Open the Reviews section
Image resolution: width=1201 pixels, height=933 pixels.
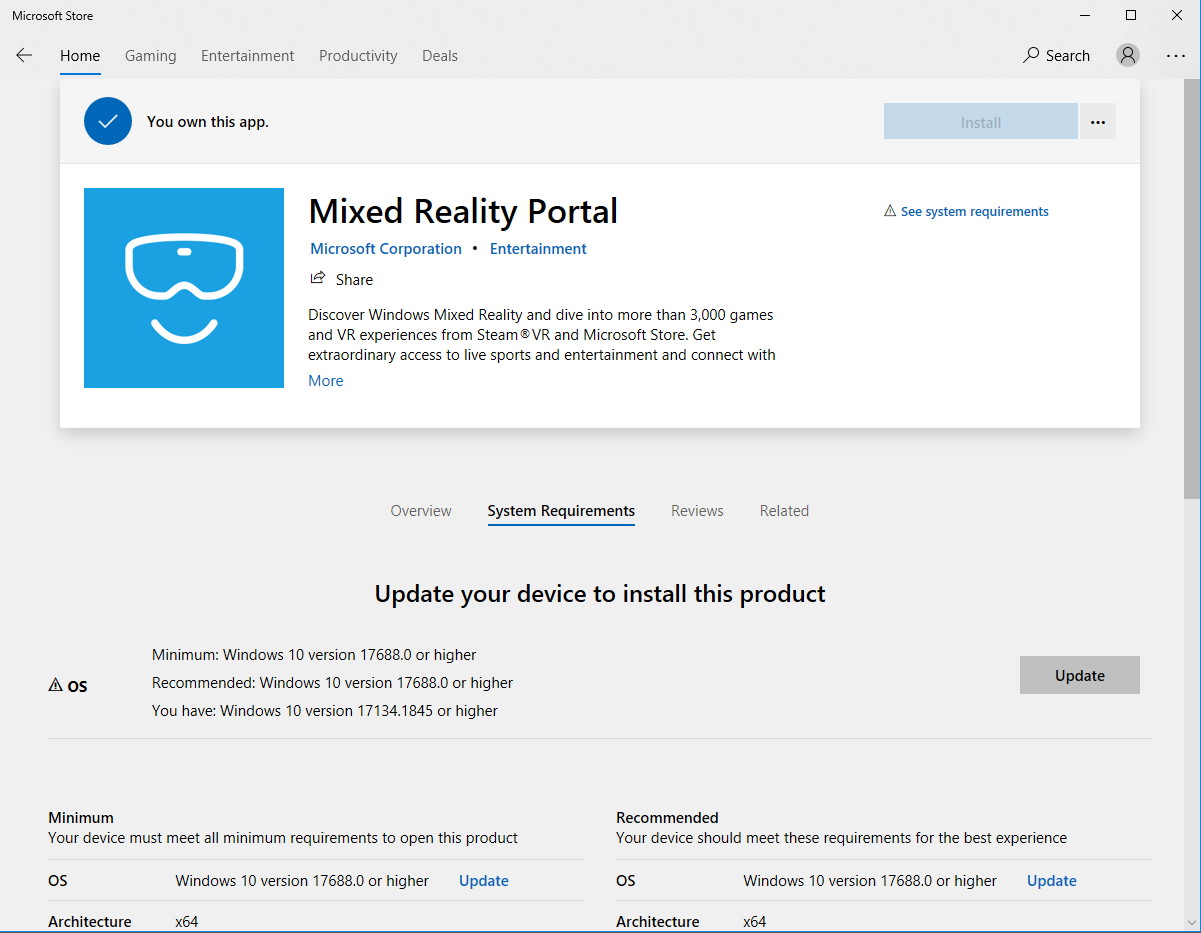(x=697, y=511)
